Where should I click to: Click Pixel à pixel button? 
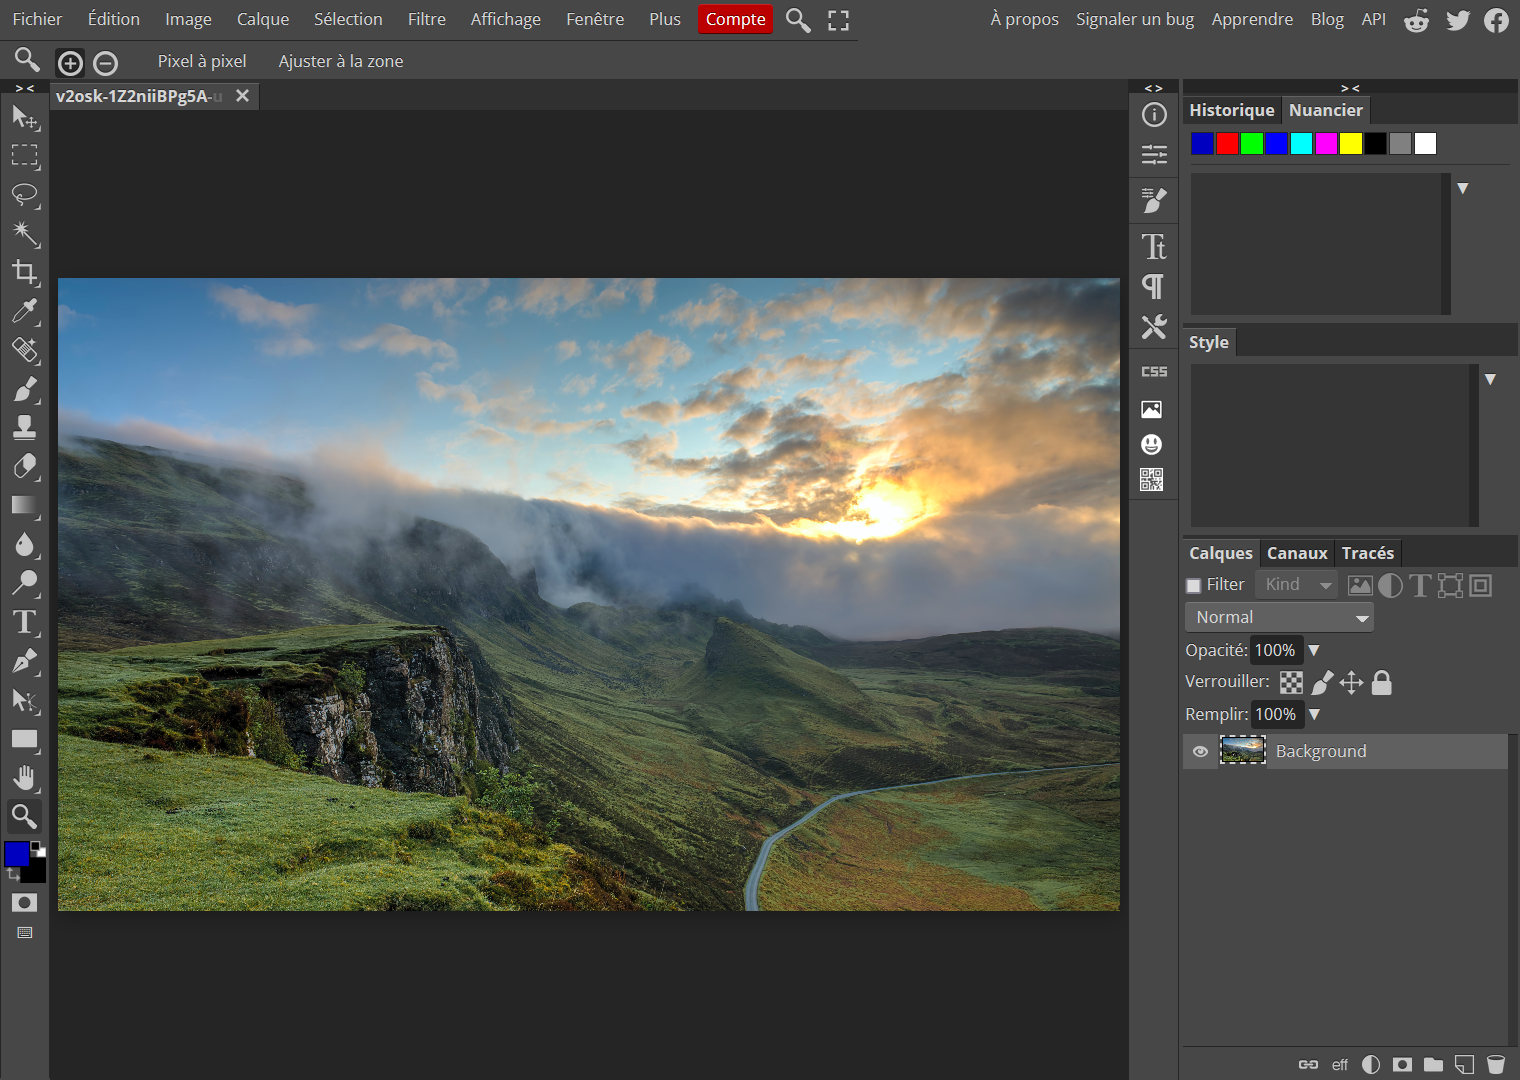click(x=202, y=61)
